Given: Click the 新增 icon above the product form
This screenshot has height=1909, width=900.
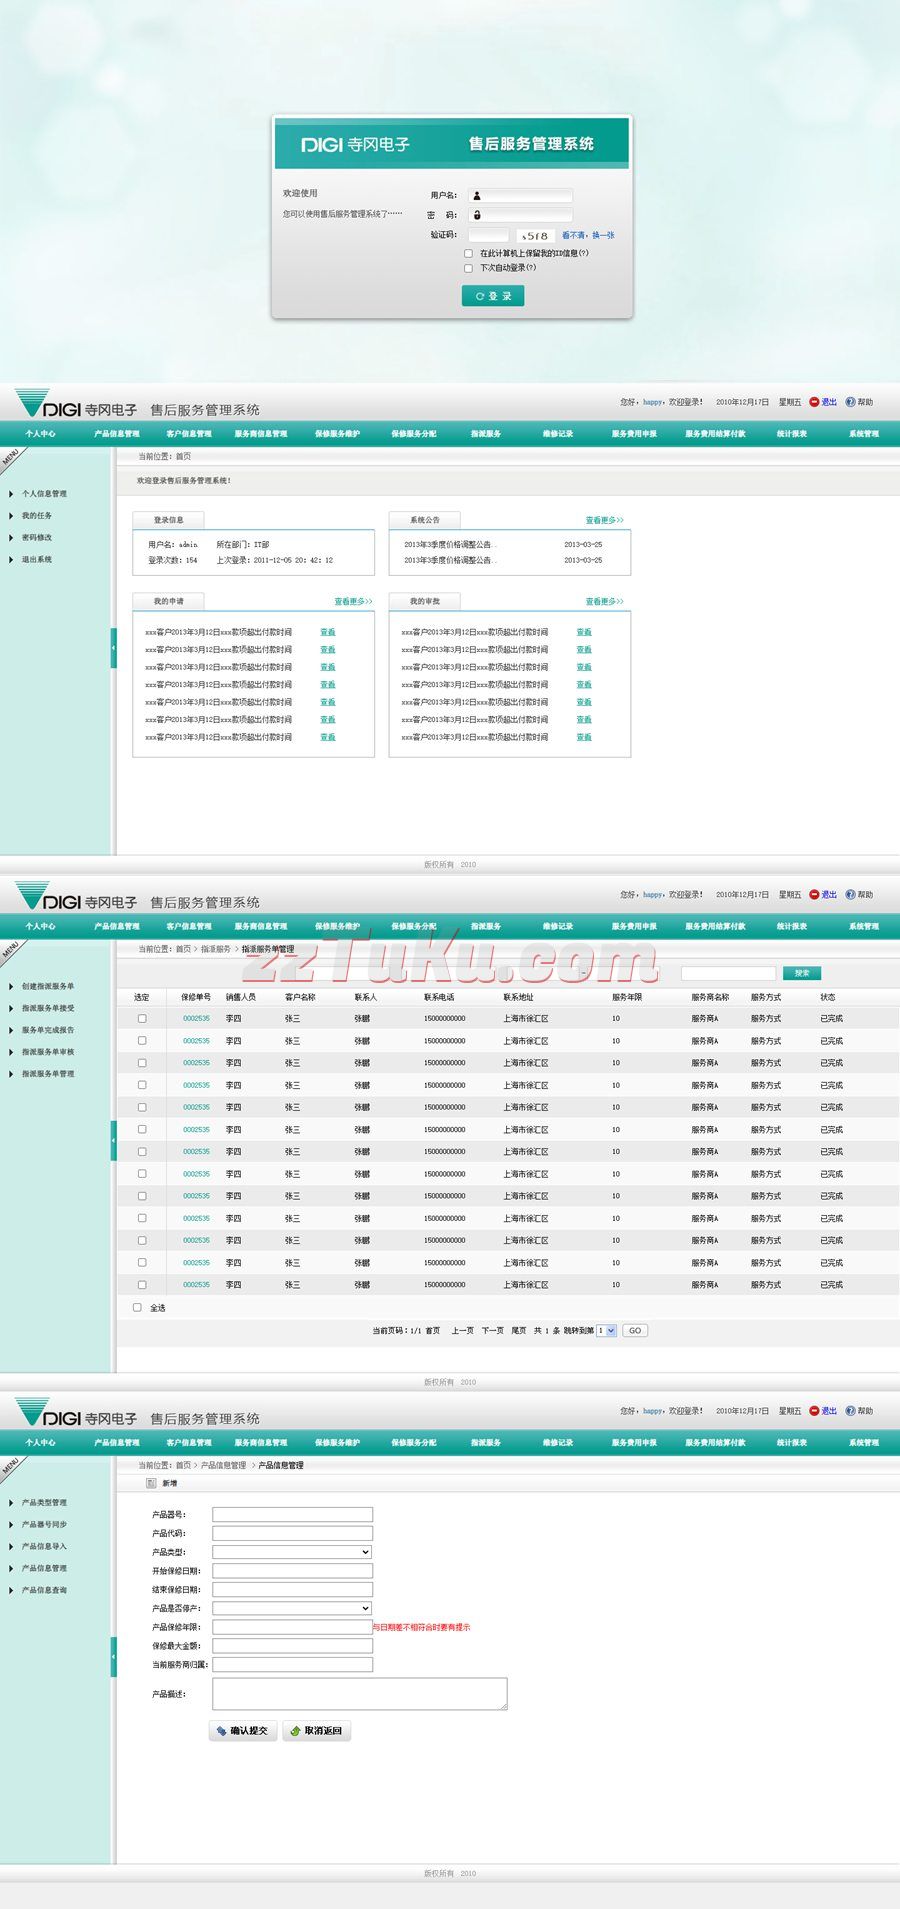Looking at the screenshot, I should [x=151, y=1483].
